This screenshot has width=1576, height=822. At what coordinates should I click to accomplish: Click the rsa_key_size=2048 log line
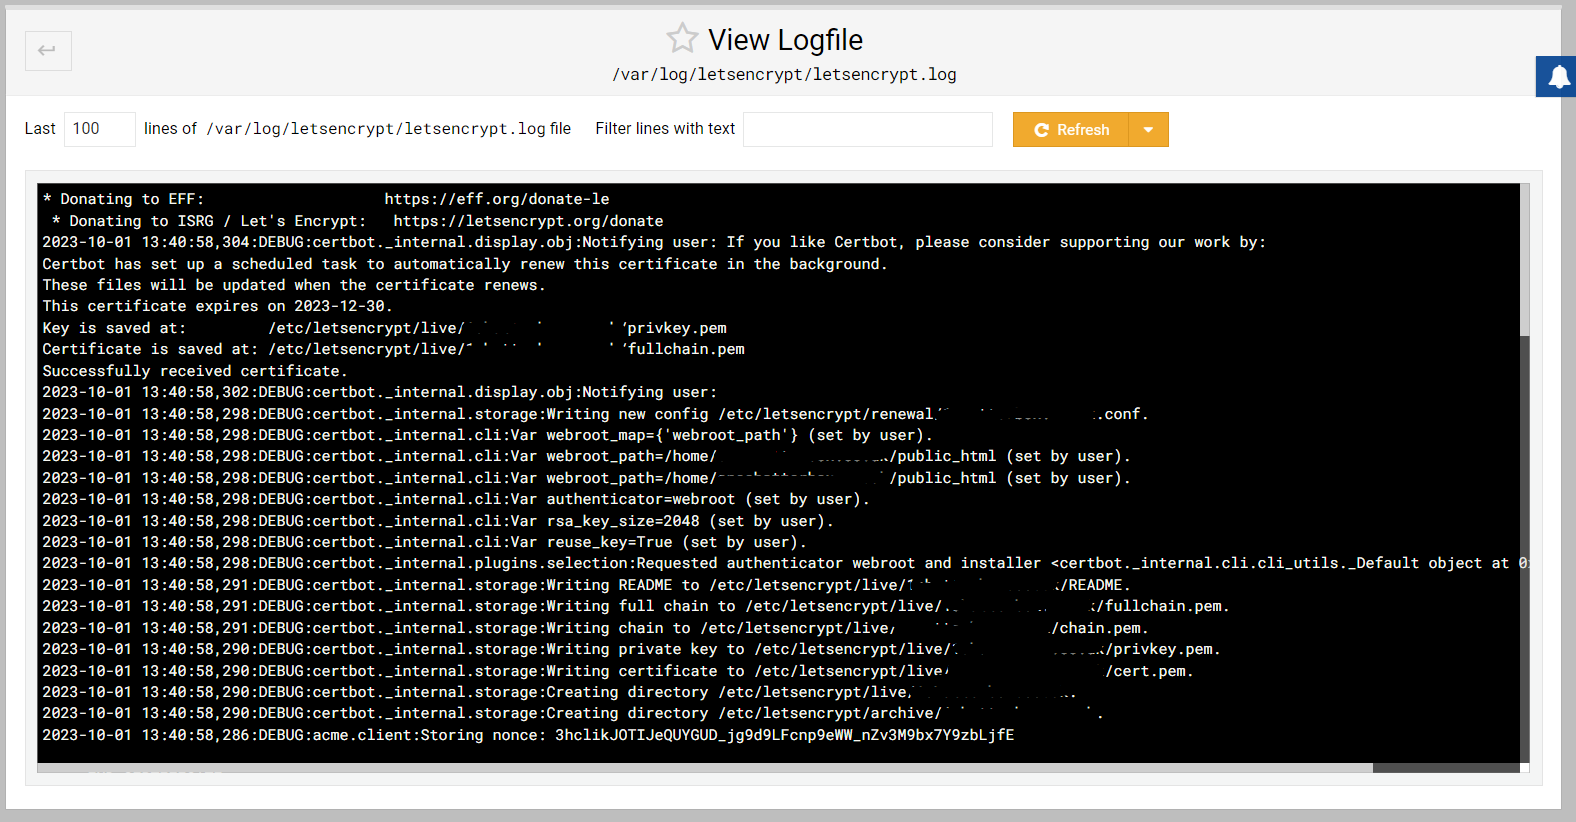pos(438,521)
